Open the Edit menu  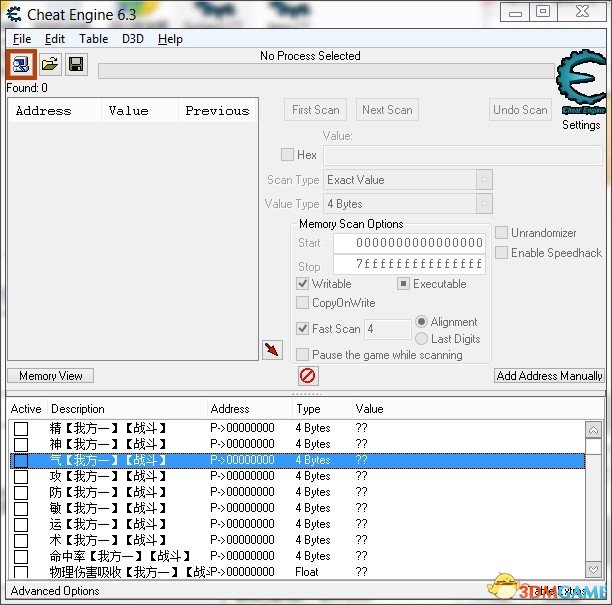tap(55, 39)
